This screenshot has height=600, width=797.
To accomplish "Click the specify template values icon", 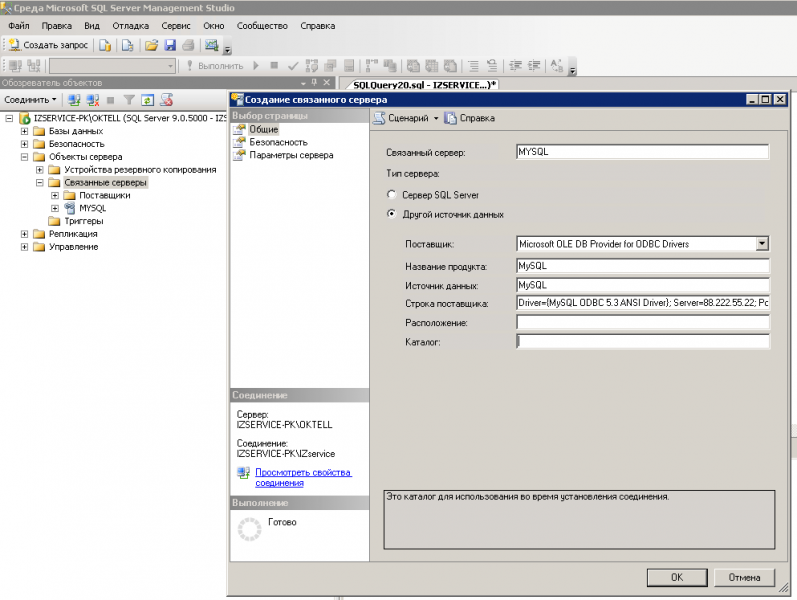I will pos(557,66).
